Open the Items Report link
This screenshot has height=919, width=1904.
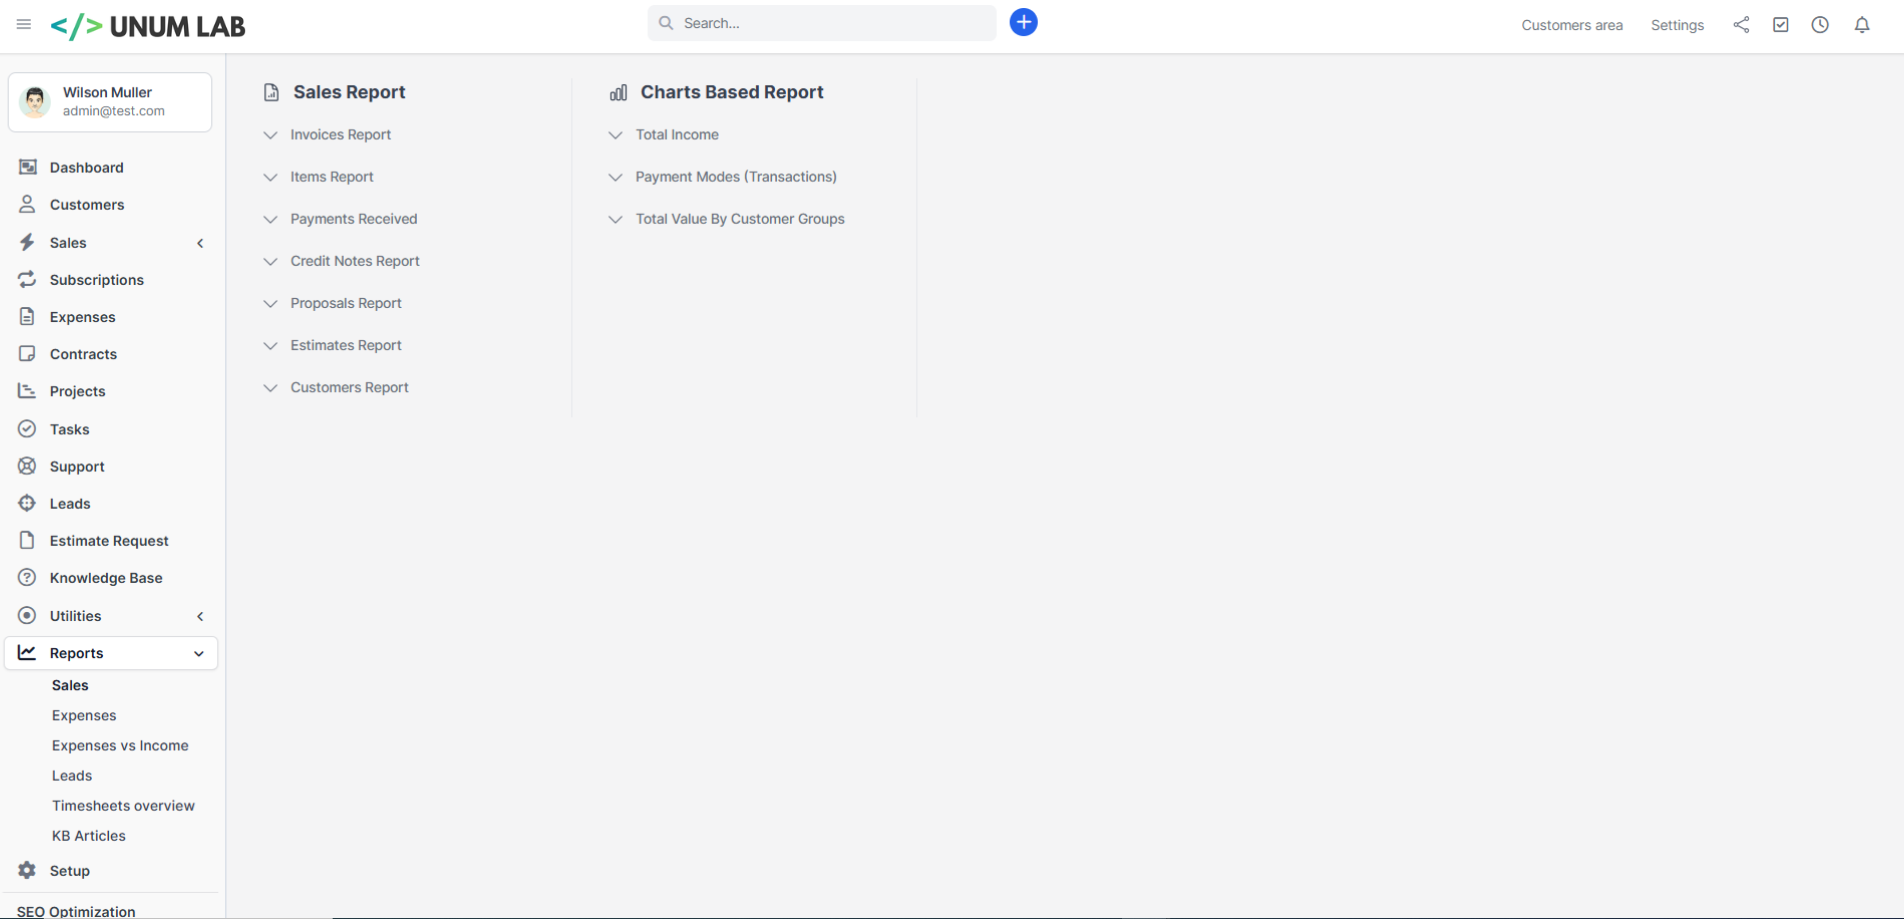pos(332,176)
